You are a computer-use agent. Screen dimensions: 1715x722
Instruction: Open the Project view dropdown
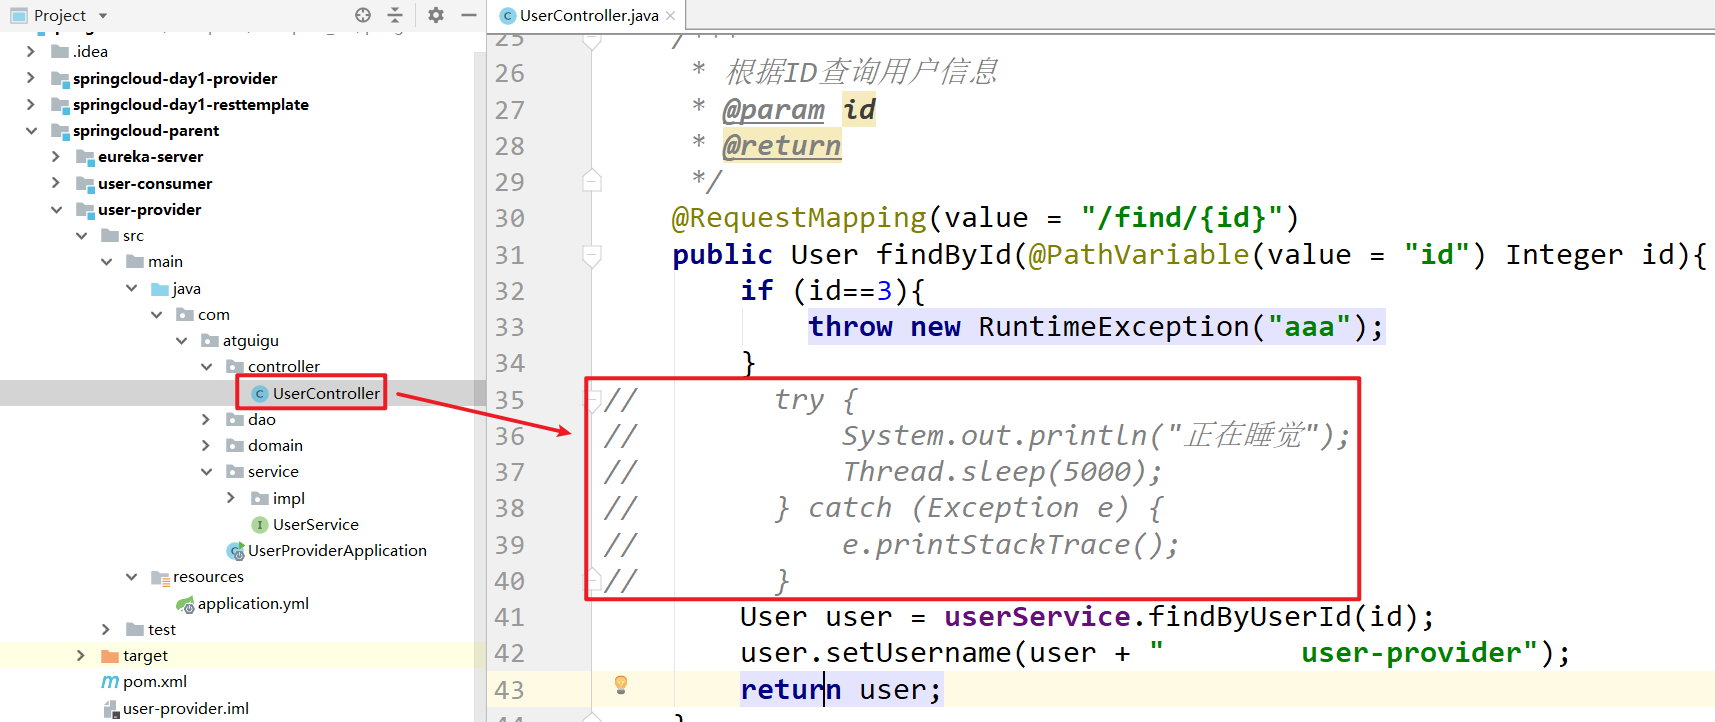103,16
